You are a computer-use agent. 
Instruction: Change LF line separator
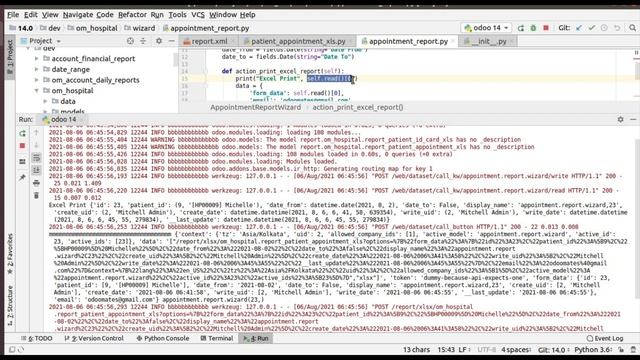(464, 349)
